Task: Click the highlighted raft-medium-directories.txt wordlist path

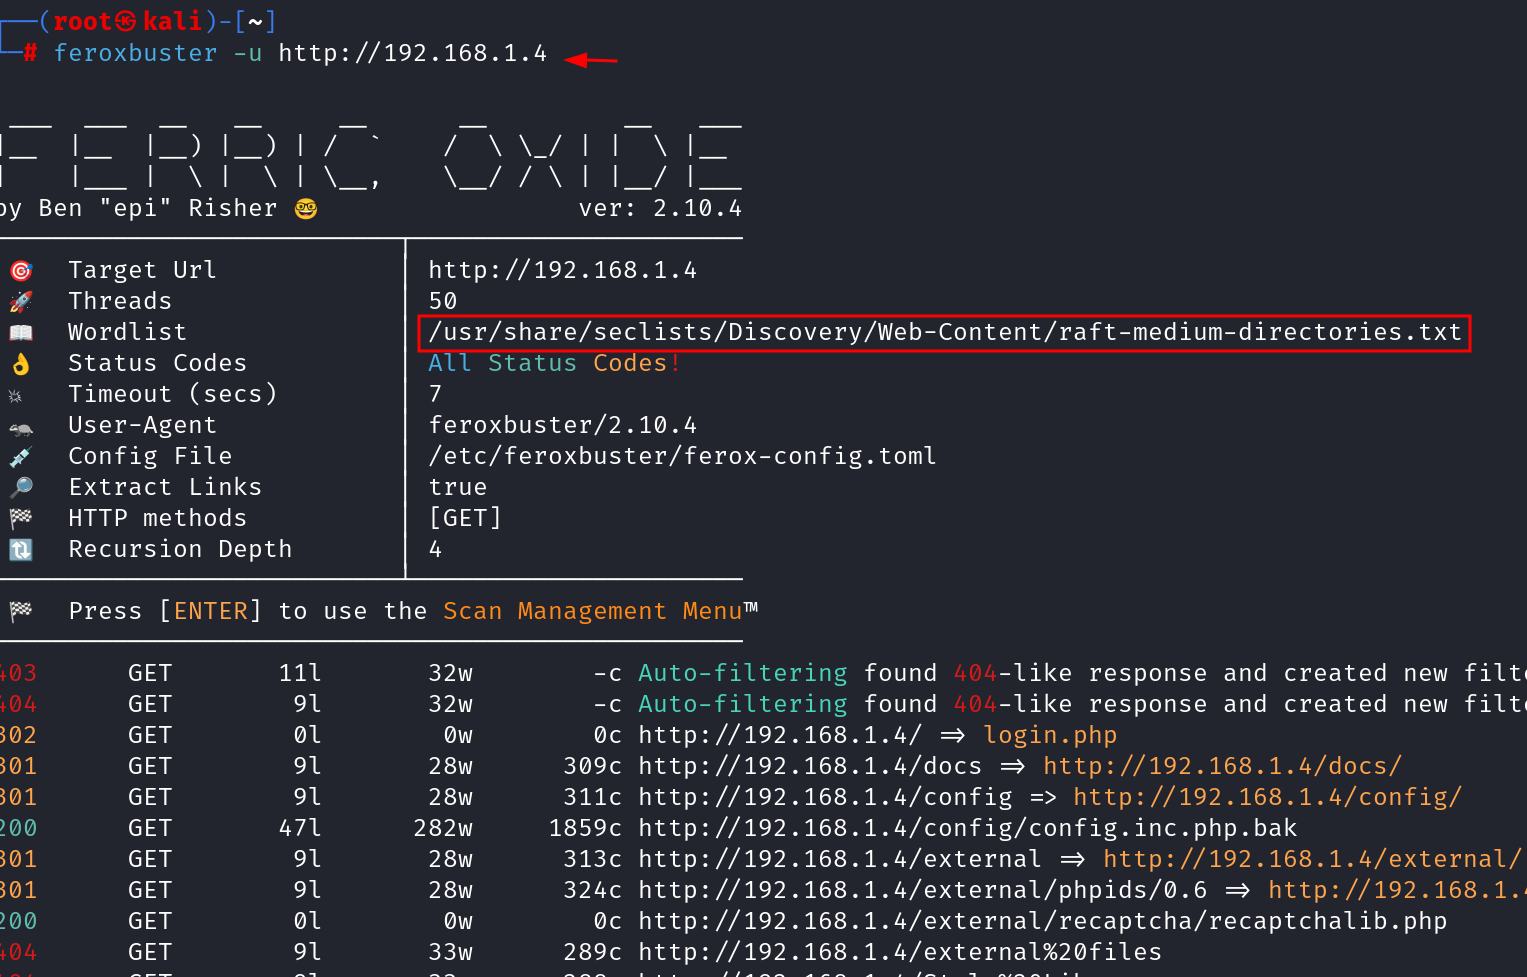Action: 944,332
